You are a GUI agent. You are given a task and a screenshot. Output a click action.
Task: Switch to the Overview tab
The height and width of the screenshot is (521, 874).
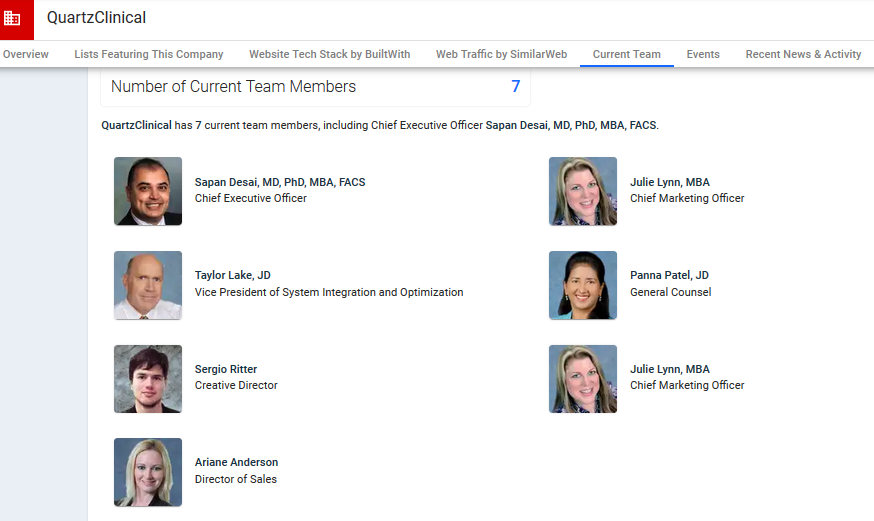[26, 54]
